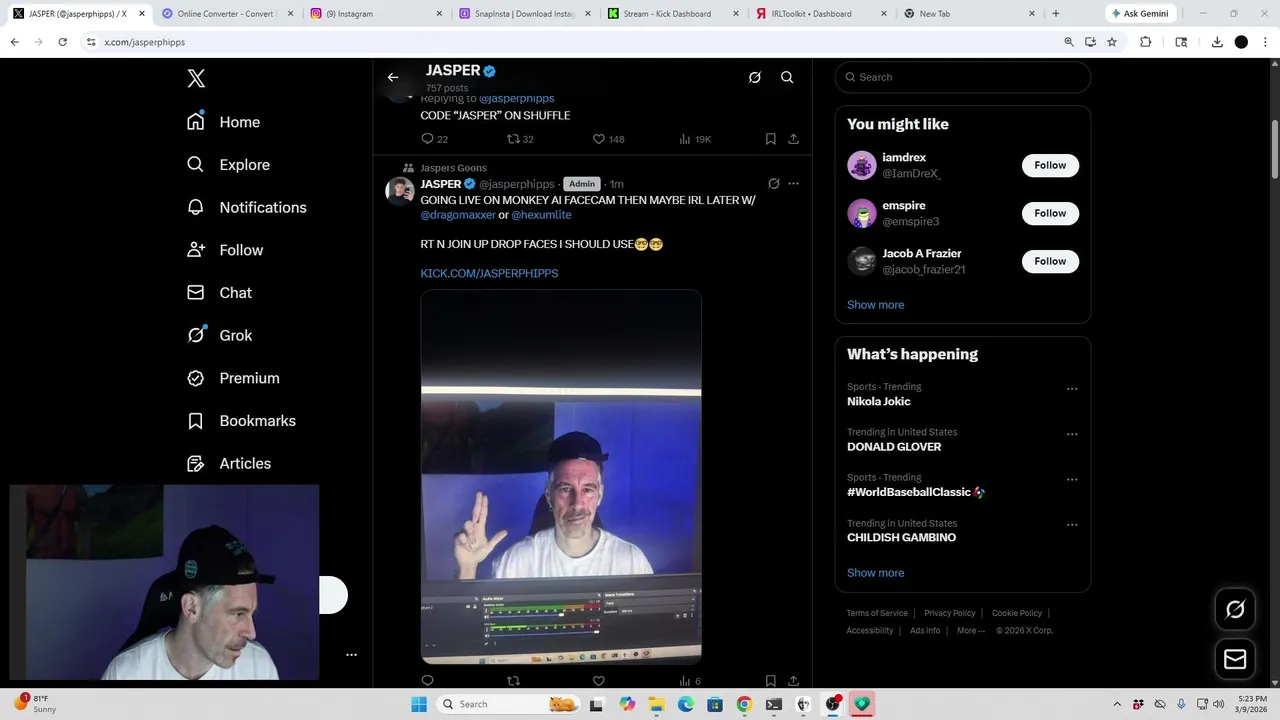Bookmark the GOING LIVE post
1280x720 pixels.
(x=770, y=681)
